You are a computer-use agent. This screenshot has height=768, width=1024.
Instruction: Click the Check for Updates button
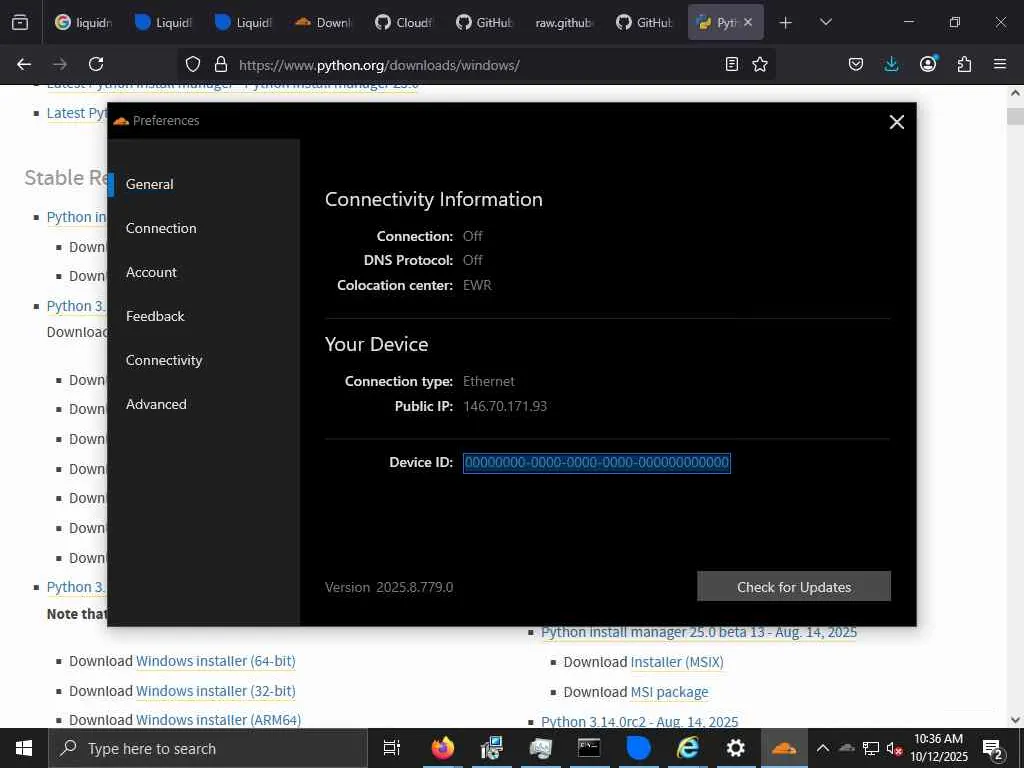[x=793, y=586]
